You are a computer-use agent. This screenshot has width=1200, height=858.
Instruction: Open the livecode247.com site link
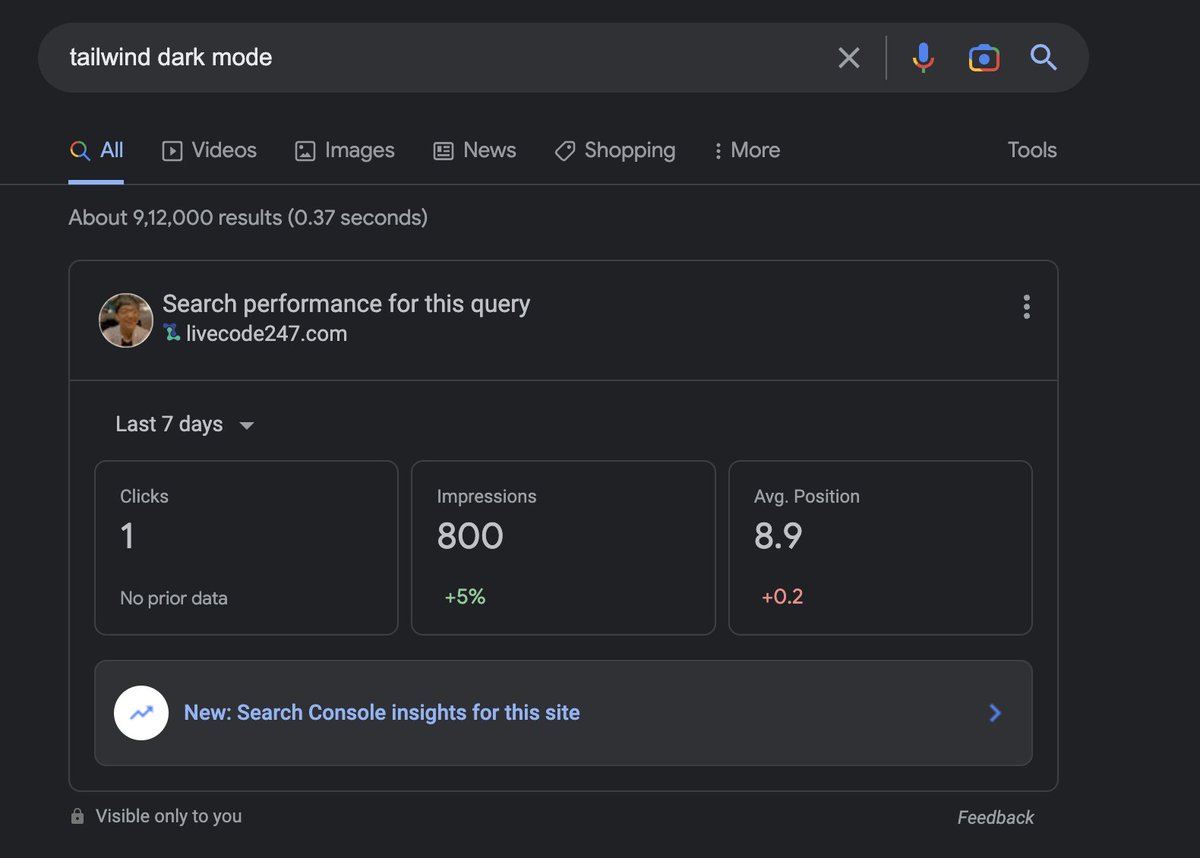coord(256,334)
